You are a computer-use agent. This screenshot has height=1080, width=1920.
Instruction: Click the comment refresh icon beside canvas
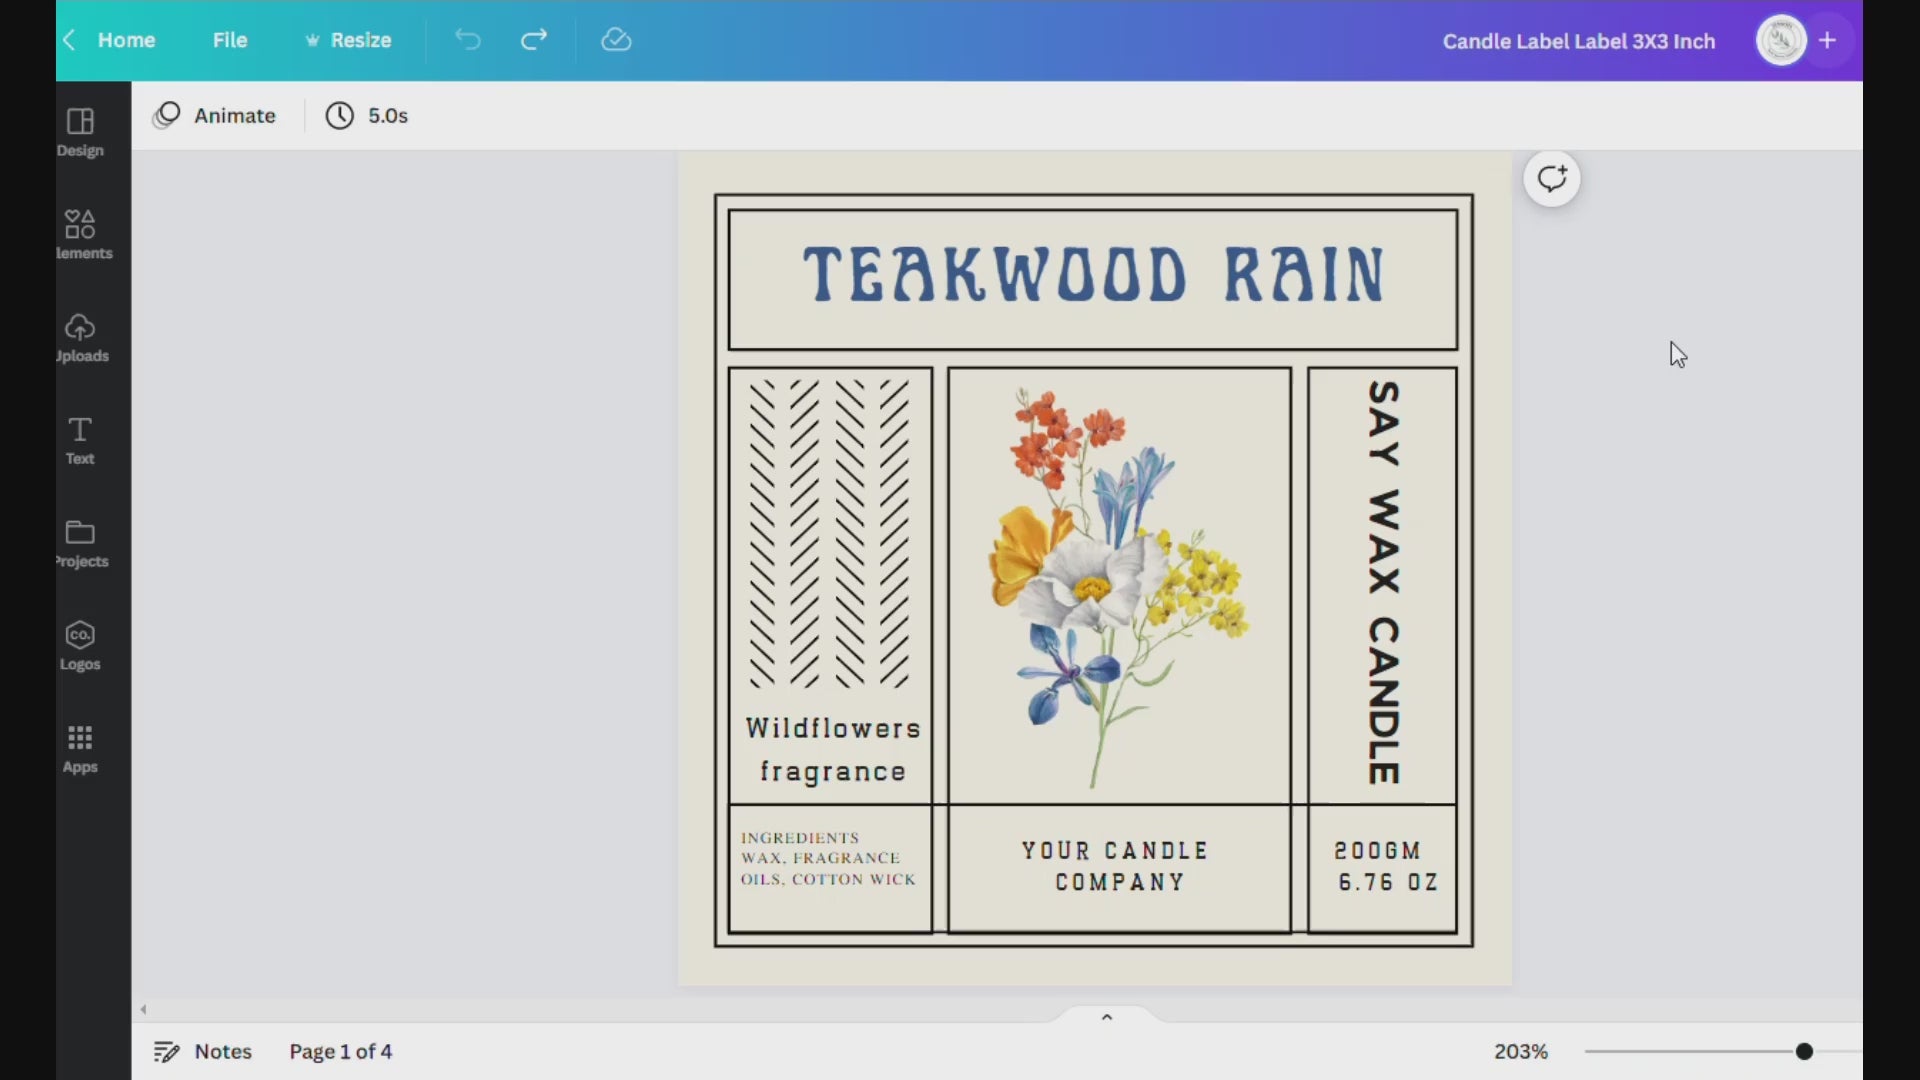[1551, 179]
